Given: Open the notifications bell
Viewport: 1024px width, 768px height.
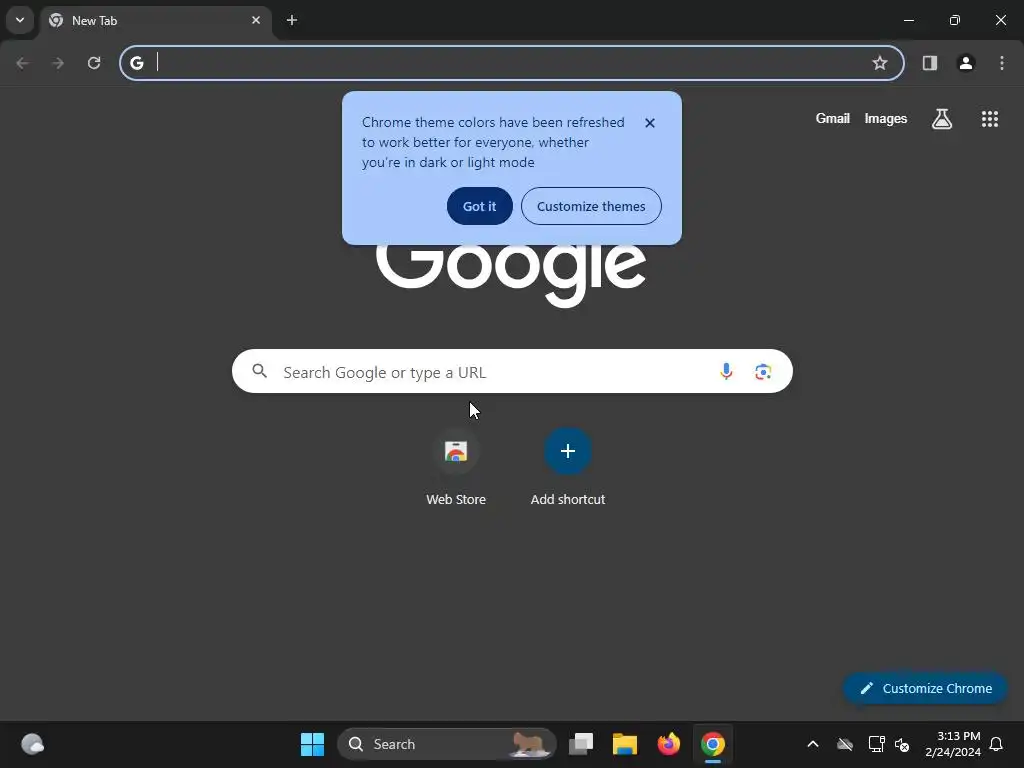Looking at the screenshot, I should pyautogui.click(x=996, y=744).
